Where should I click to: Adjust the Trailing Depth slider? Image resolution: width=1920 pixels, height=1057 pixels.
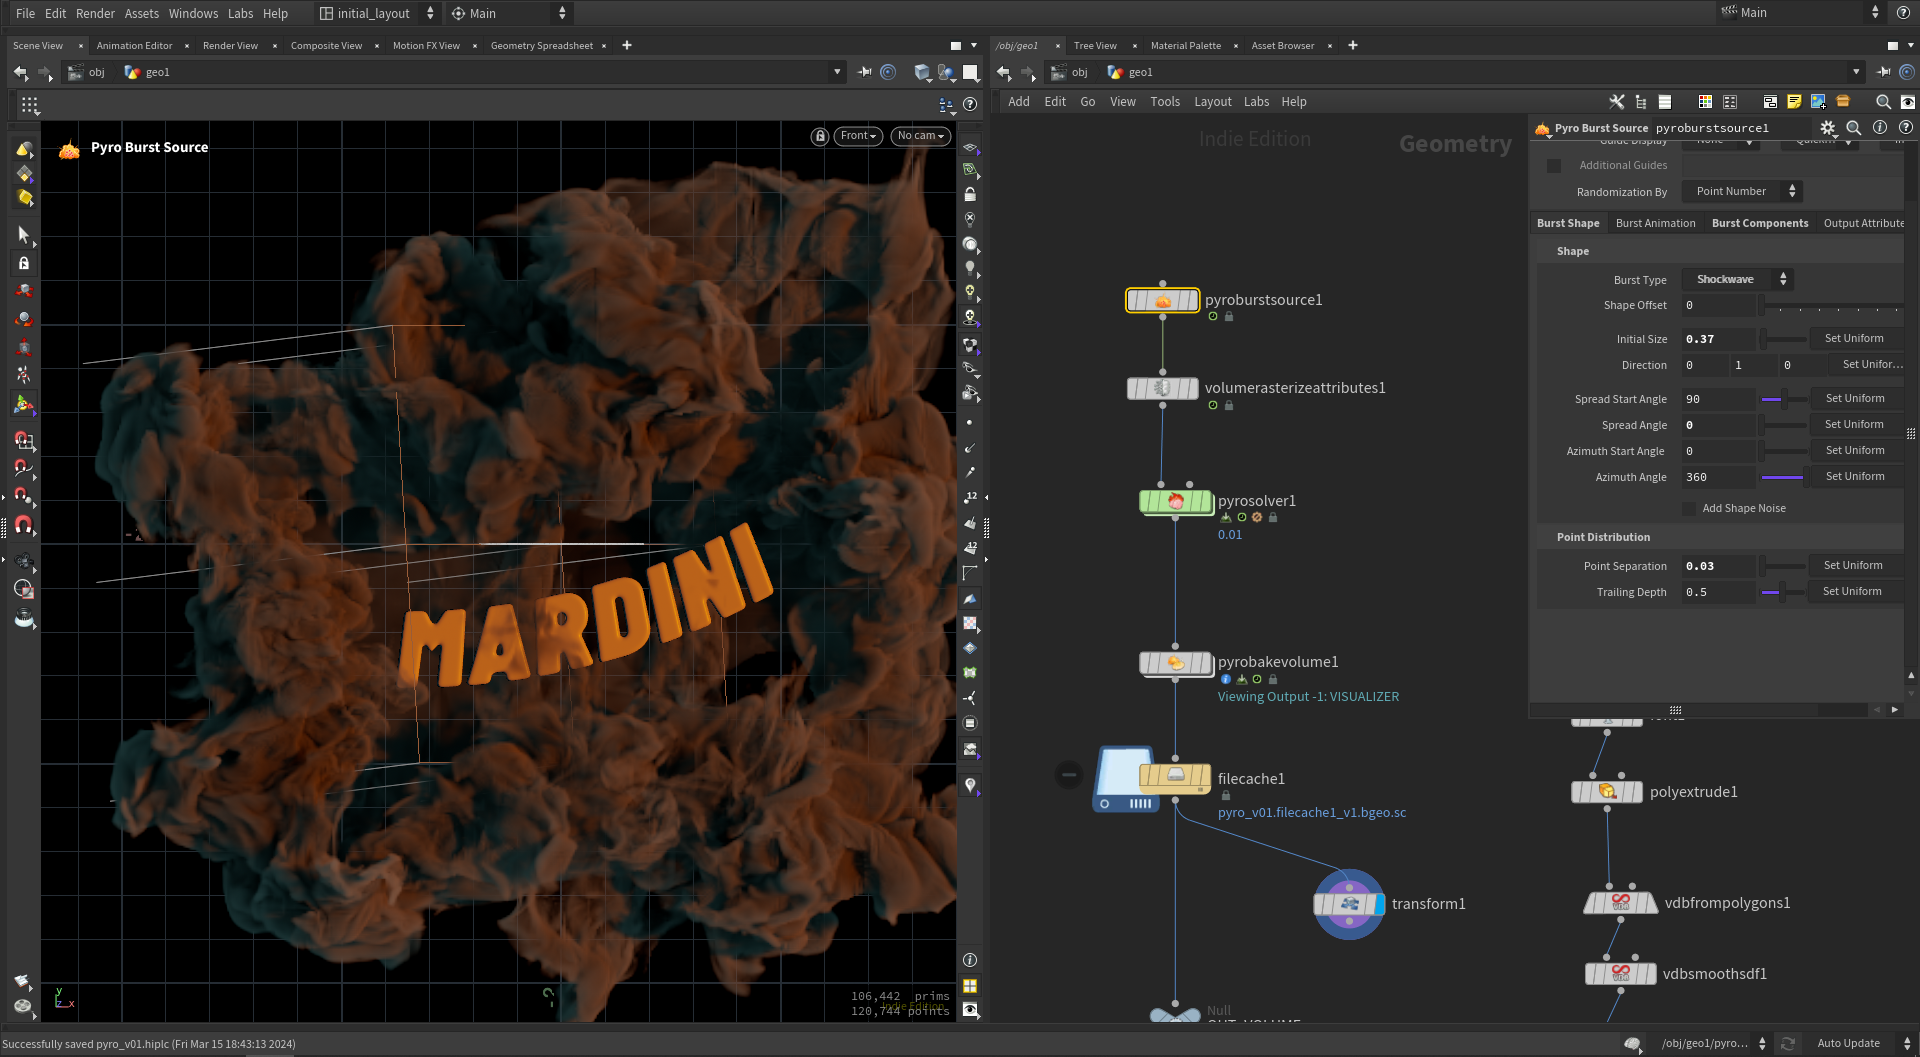point(1783,592)
